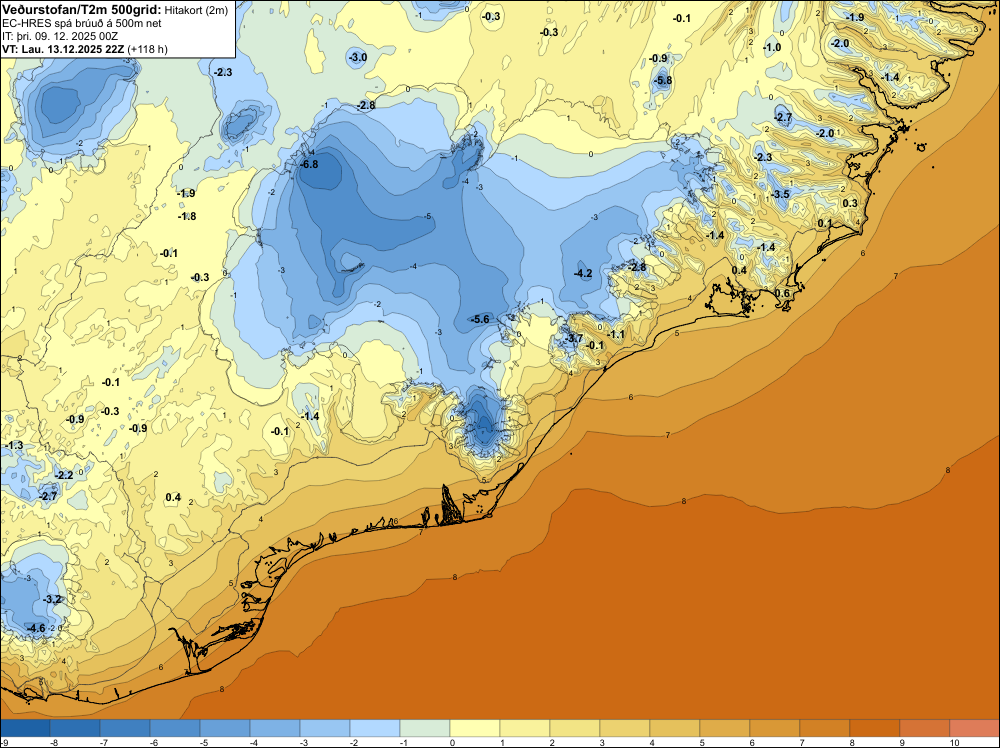Screen dimensions: 1000x748
Task: Click the 0.6 temperature label near coast
Action: click(783, 293)
